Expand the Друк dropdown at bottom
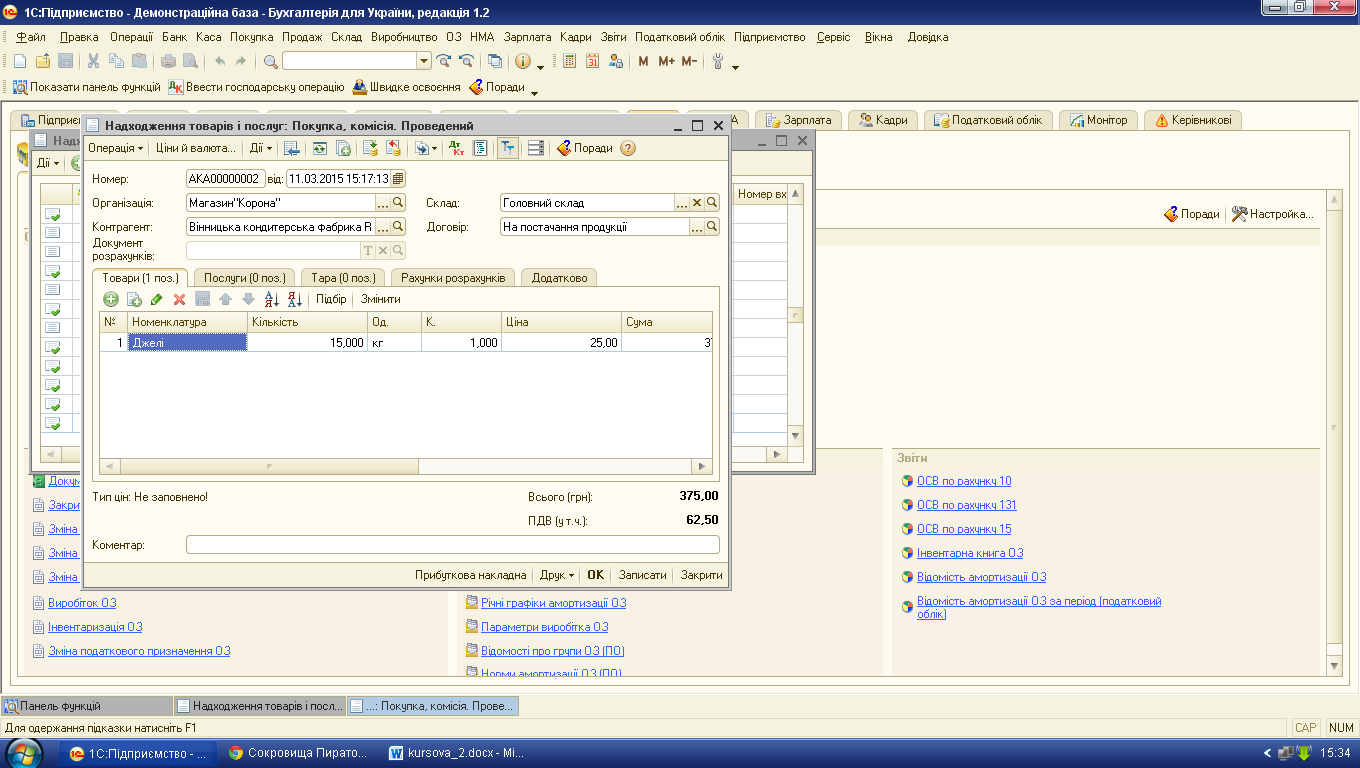 [x=557, y=575]
